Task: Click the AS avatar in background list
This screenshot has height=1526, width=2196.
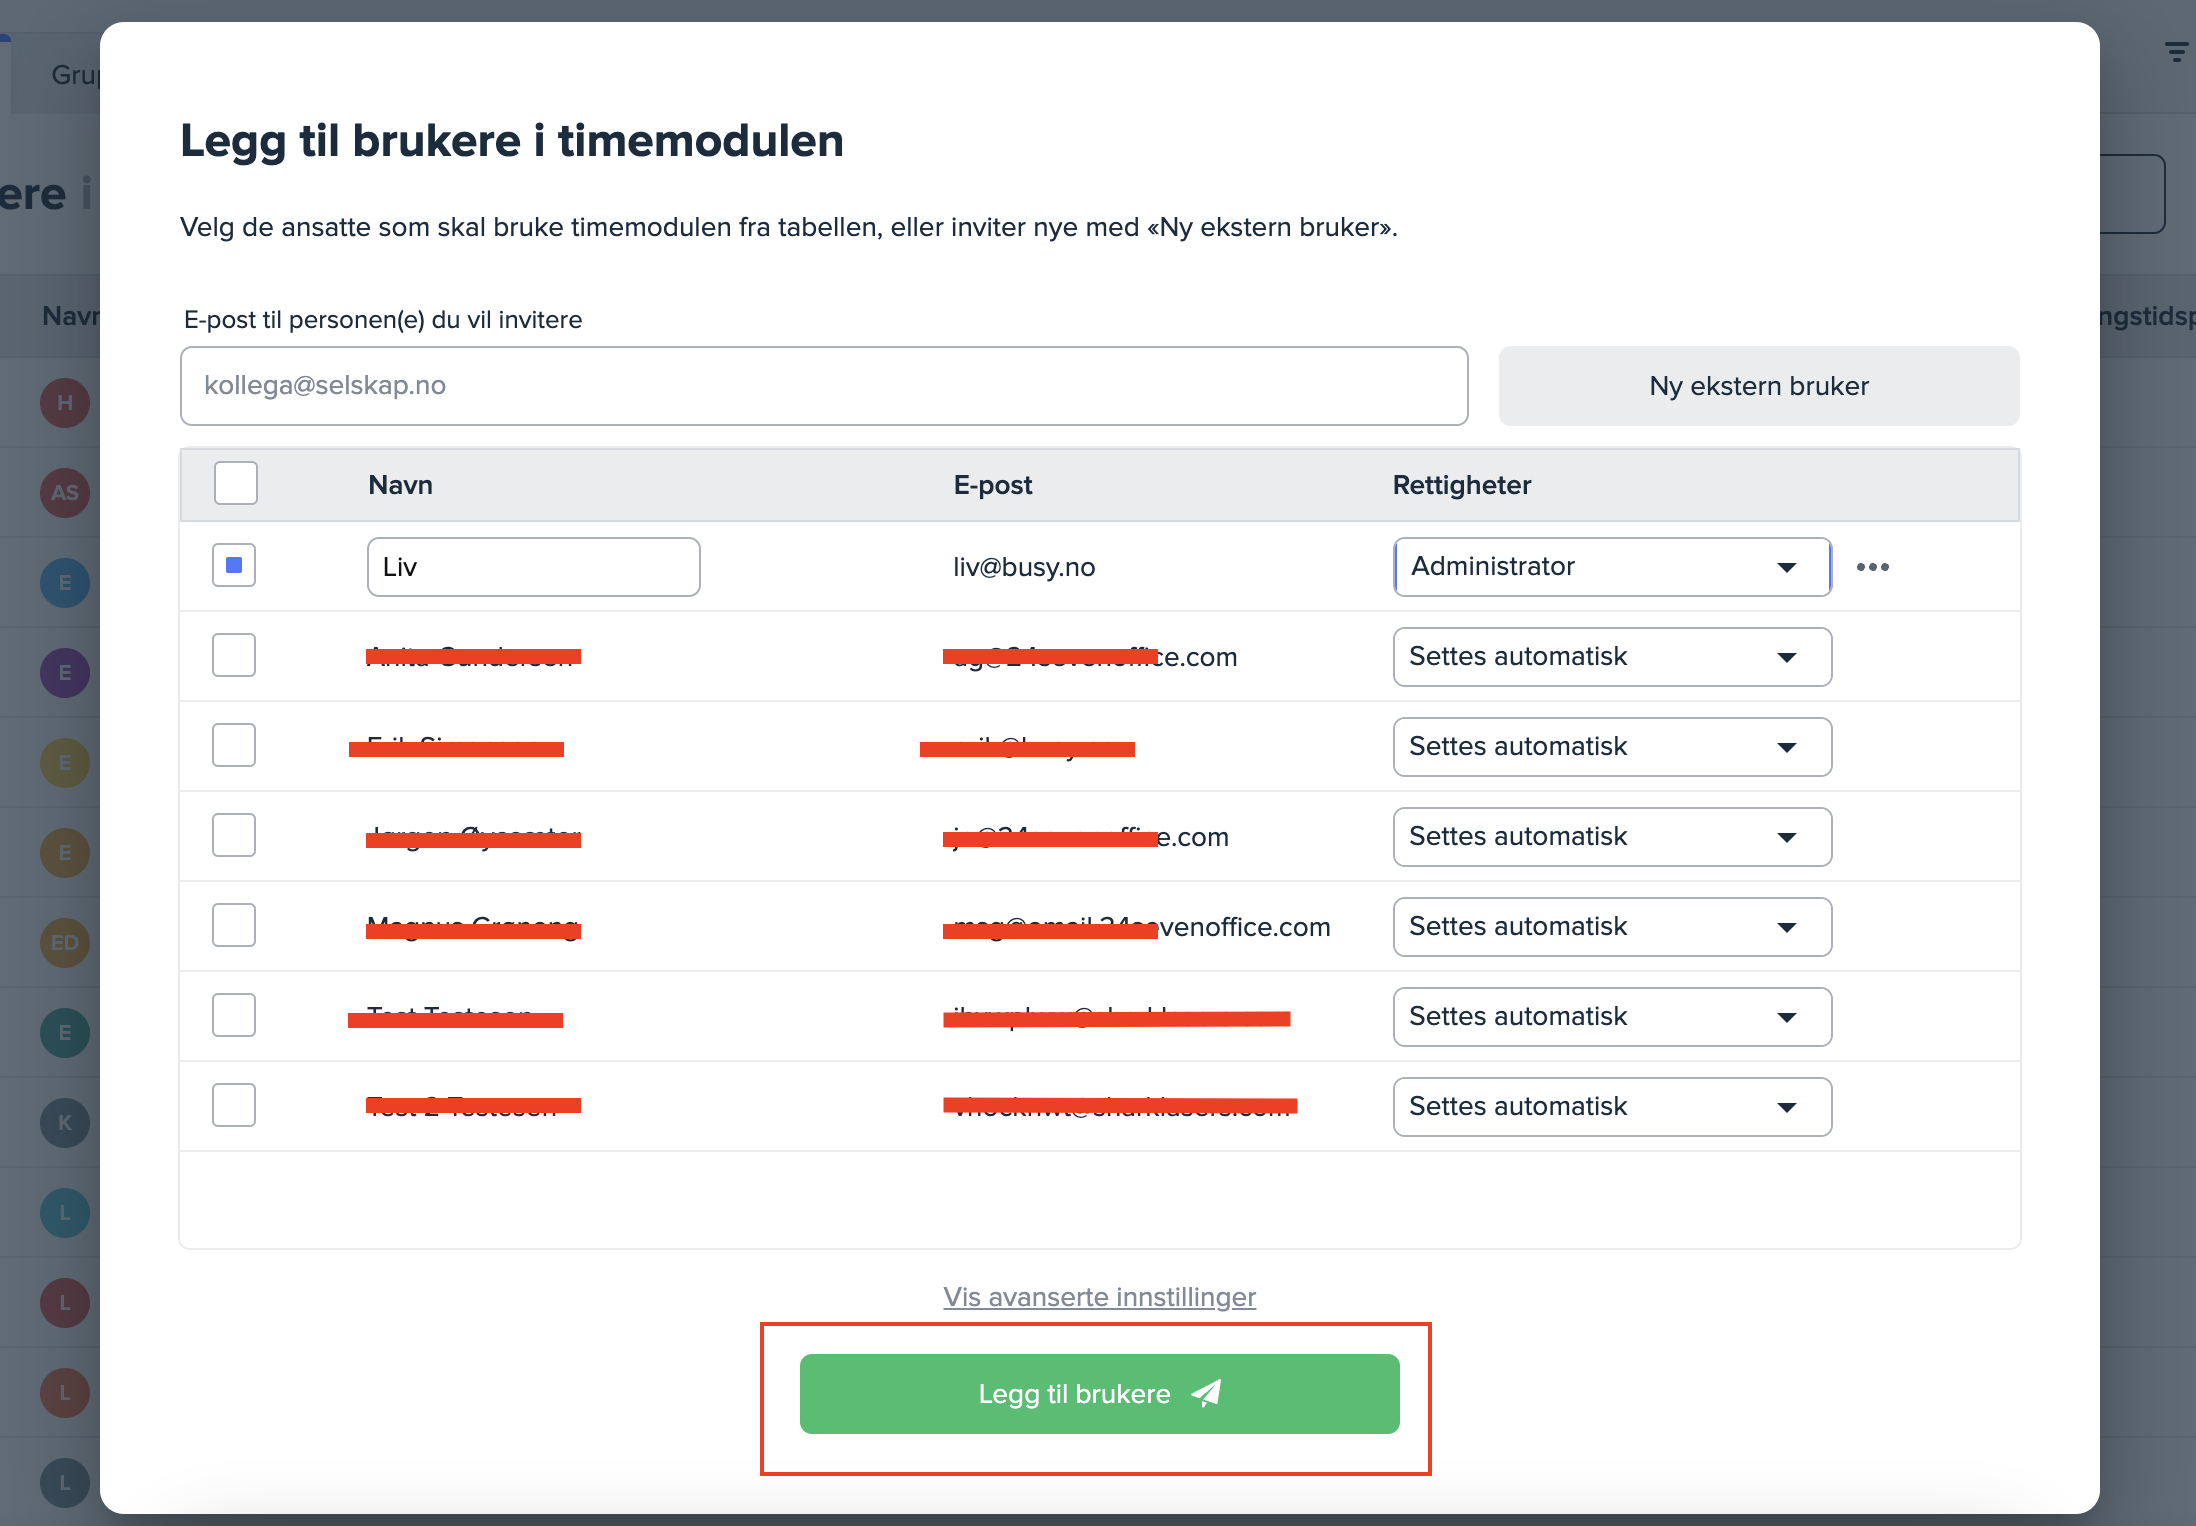Action: 65,493
